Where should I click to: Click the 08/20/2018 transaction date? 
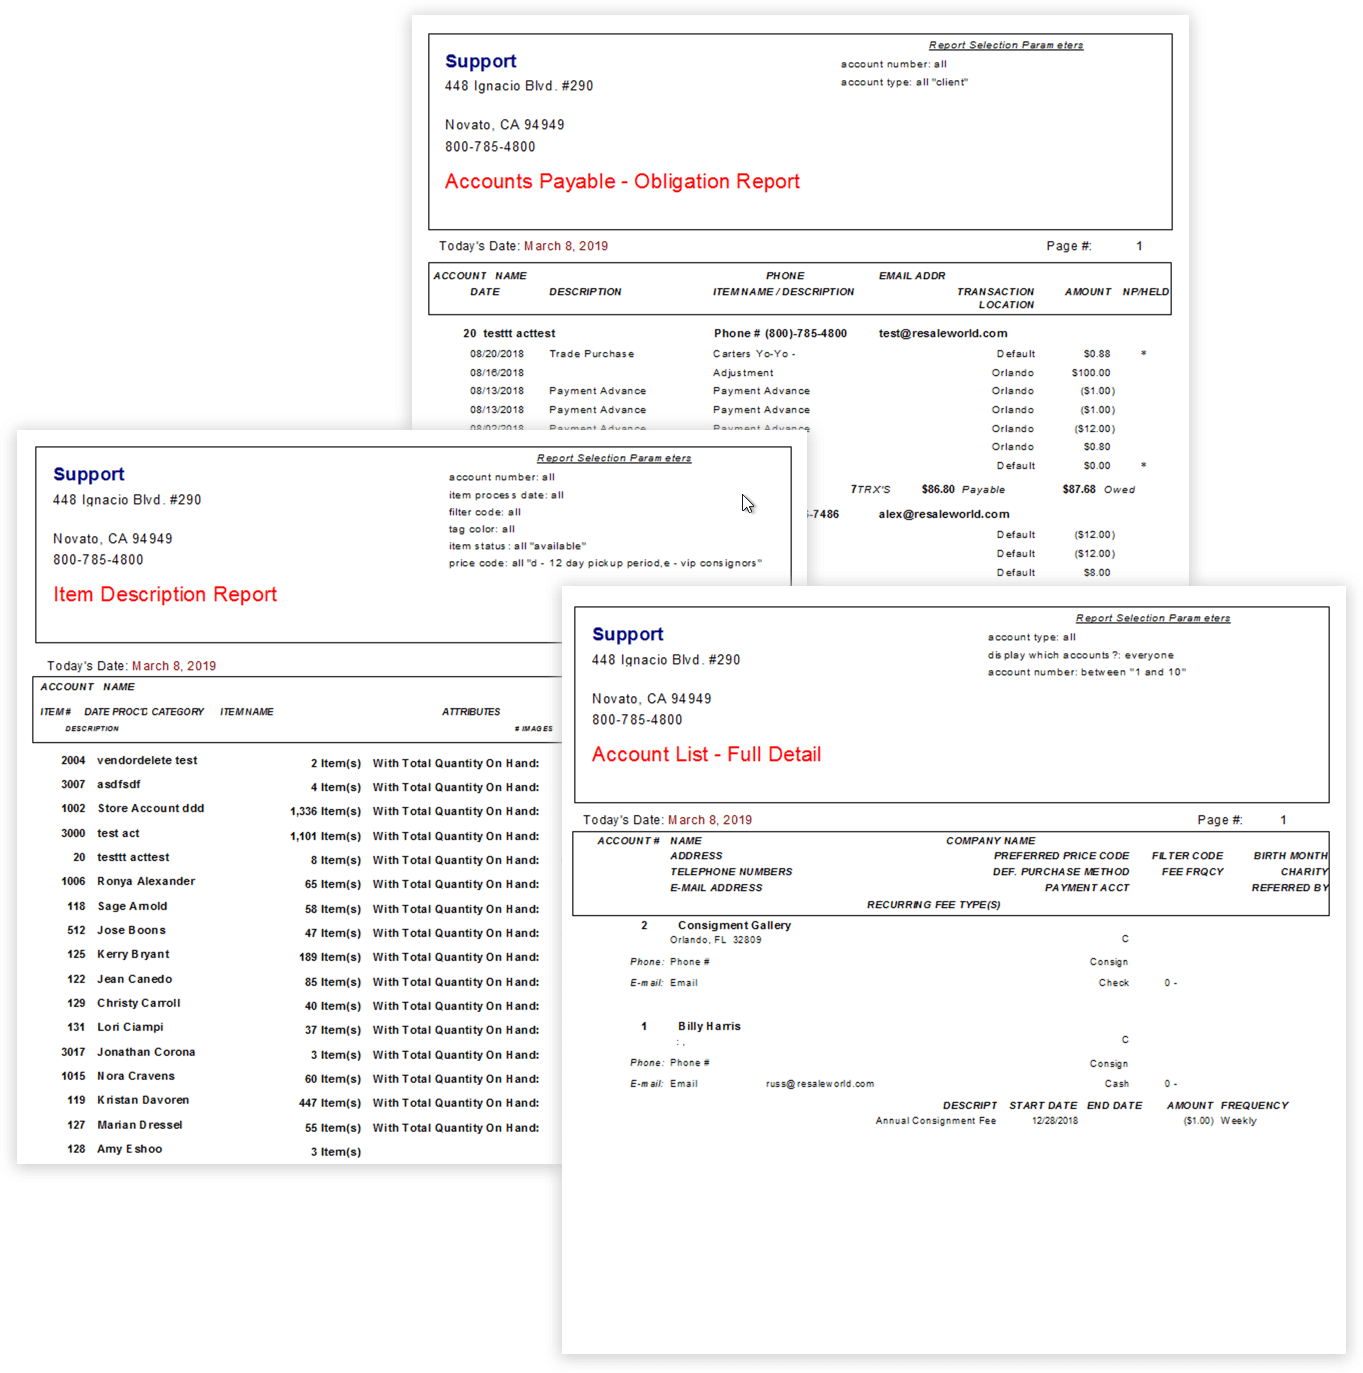pyautogui.click(x=497, y=354)
